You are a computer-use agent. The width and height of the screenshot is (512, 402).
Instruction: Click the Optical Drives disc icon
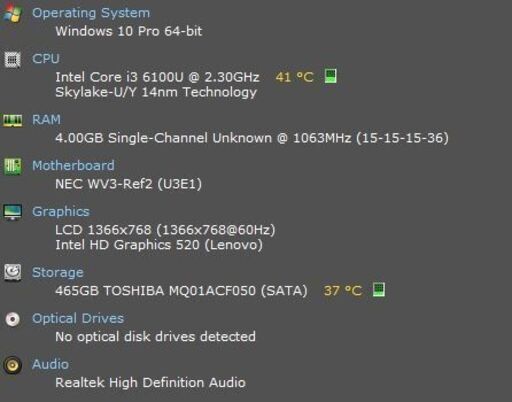coord(13,319)
